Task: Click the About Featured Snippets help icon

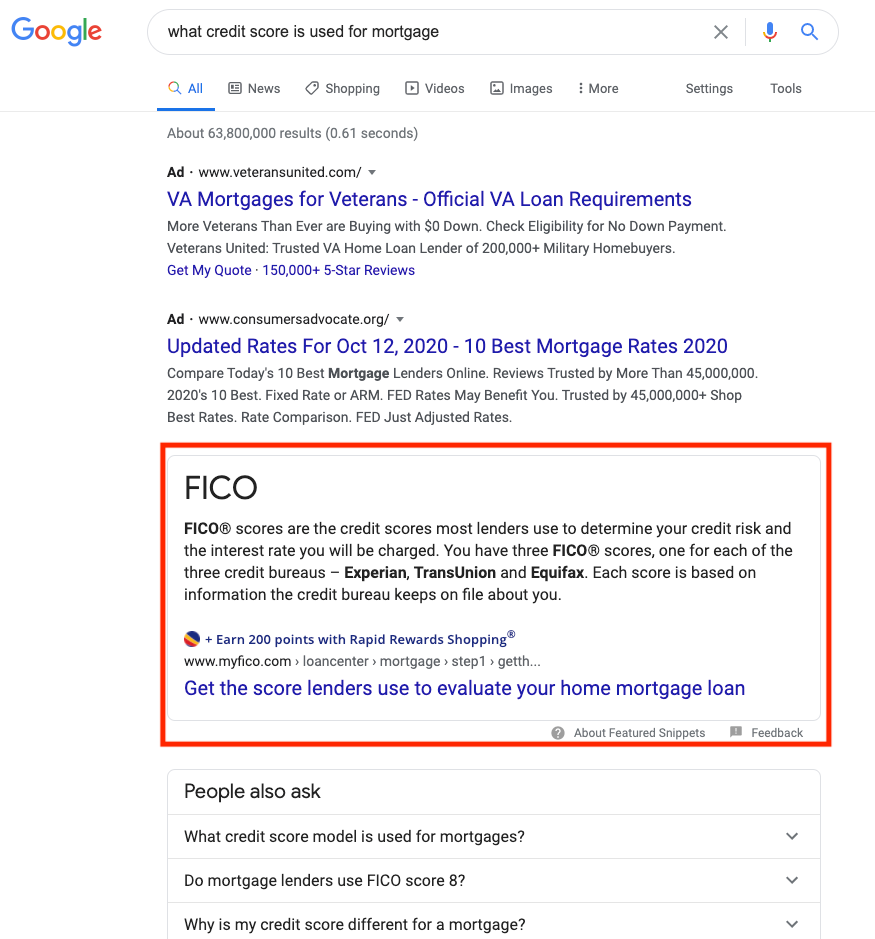Action: coord(558,733)
